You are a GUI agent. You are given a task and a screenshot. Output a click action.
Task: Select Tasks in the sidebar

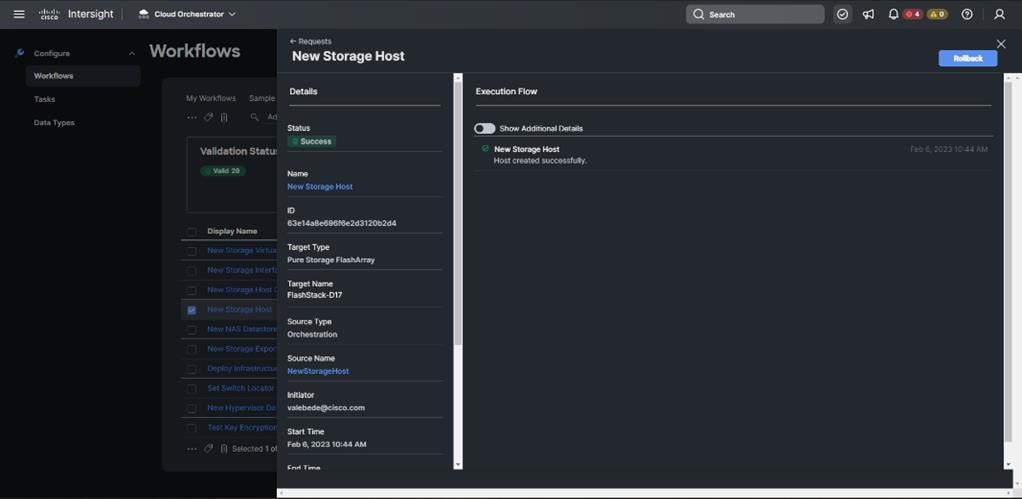pos(44,99)
